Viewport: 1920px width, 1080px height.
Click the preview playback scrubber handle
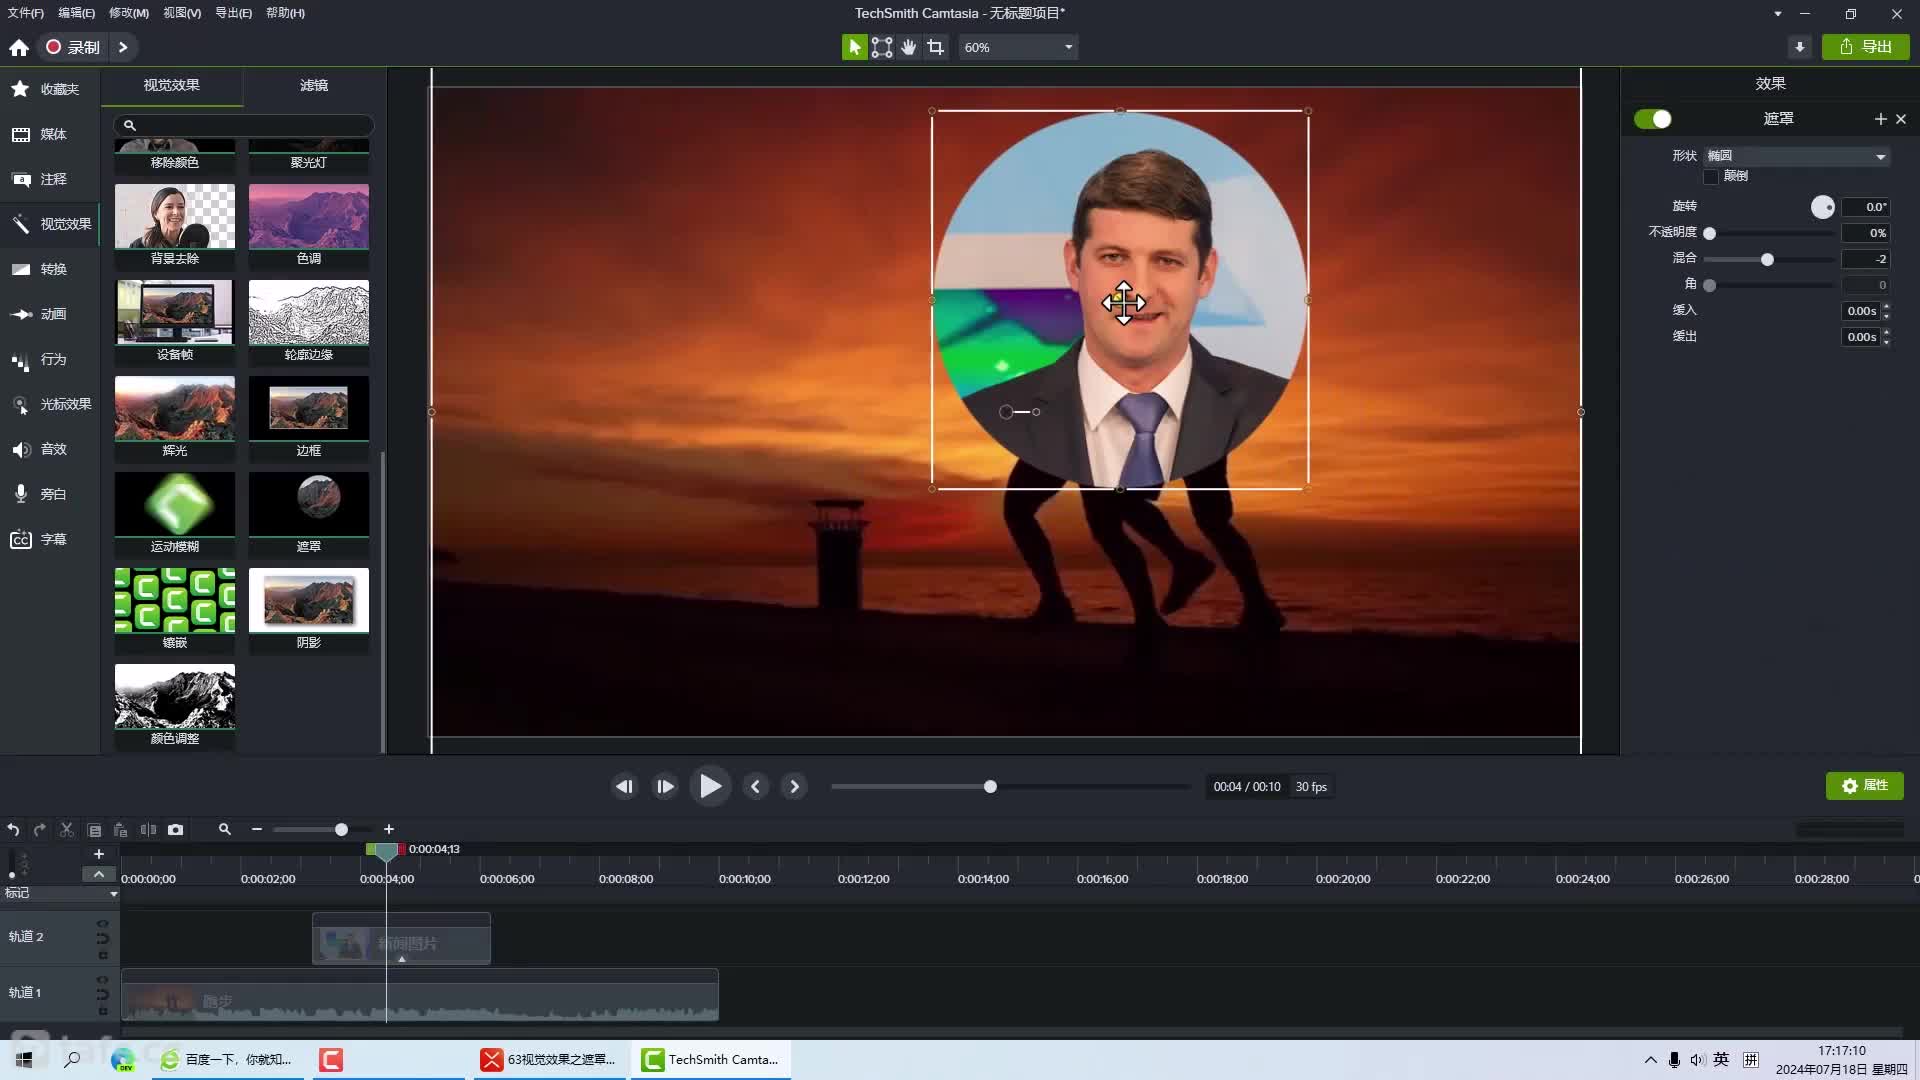tap(990, 787)
